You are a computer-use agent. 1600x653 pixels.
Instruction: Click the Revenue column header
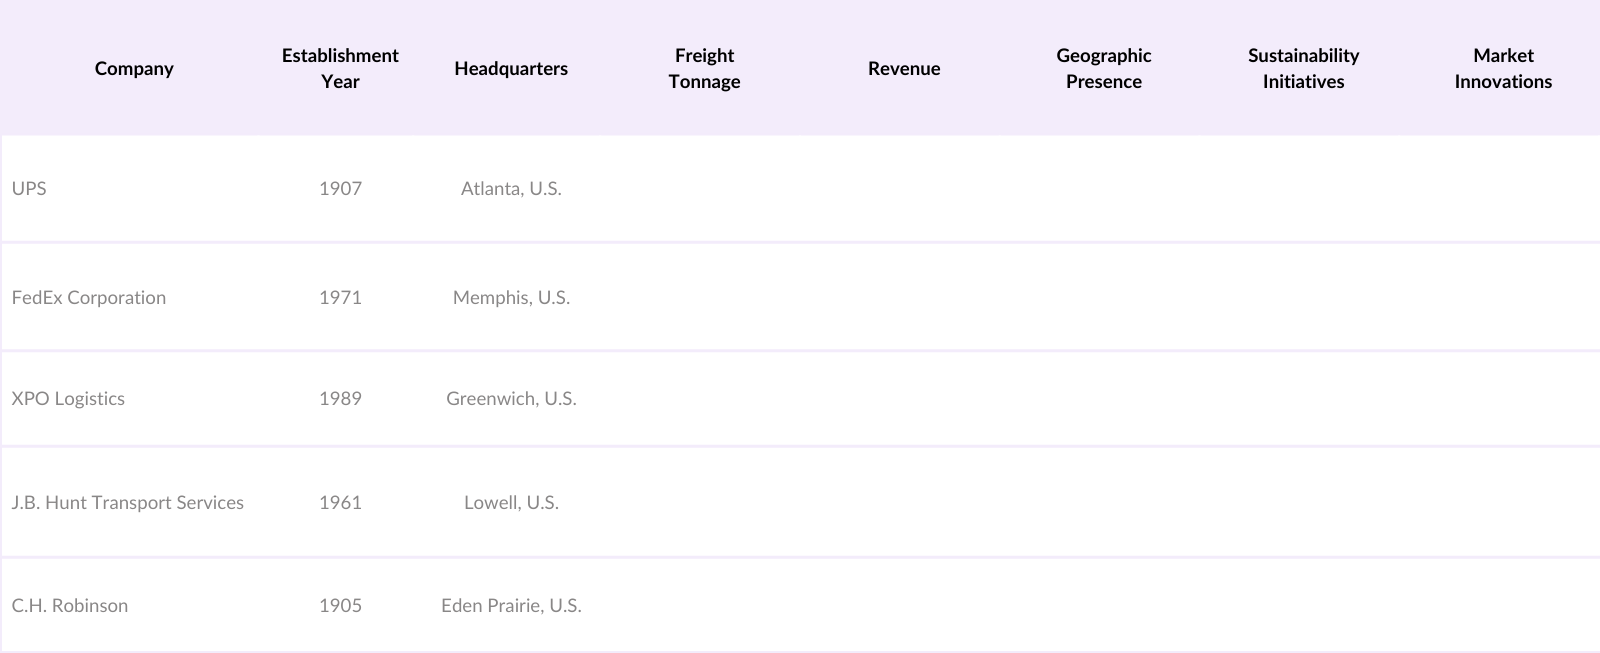coord(904,68)
